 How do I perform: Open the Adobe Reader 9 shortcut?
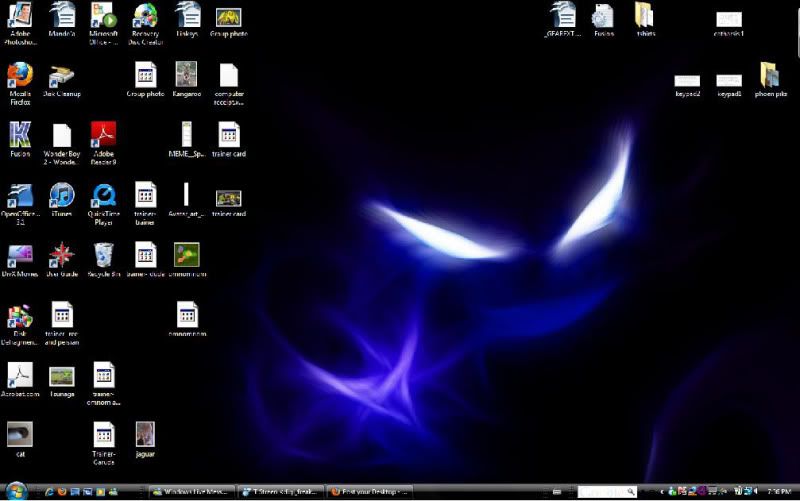[104, 135]
